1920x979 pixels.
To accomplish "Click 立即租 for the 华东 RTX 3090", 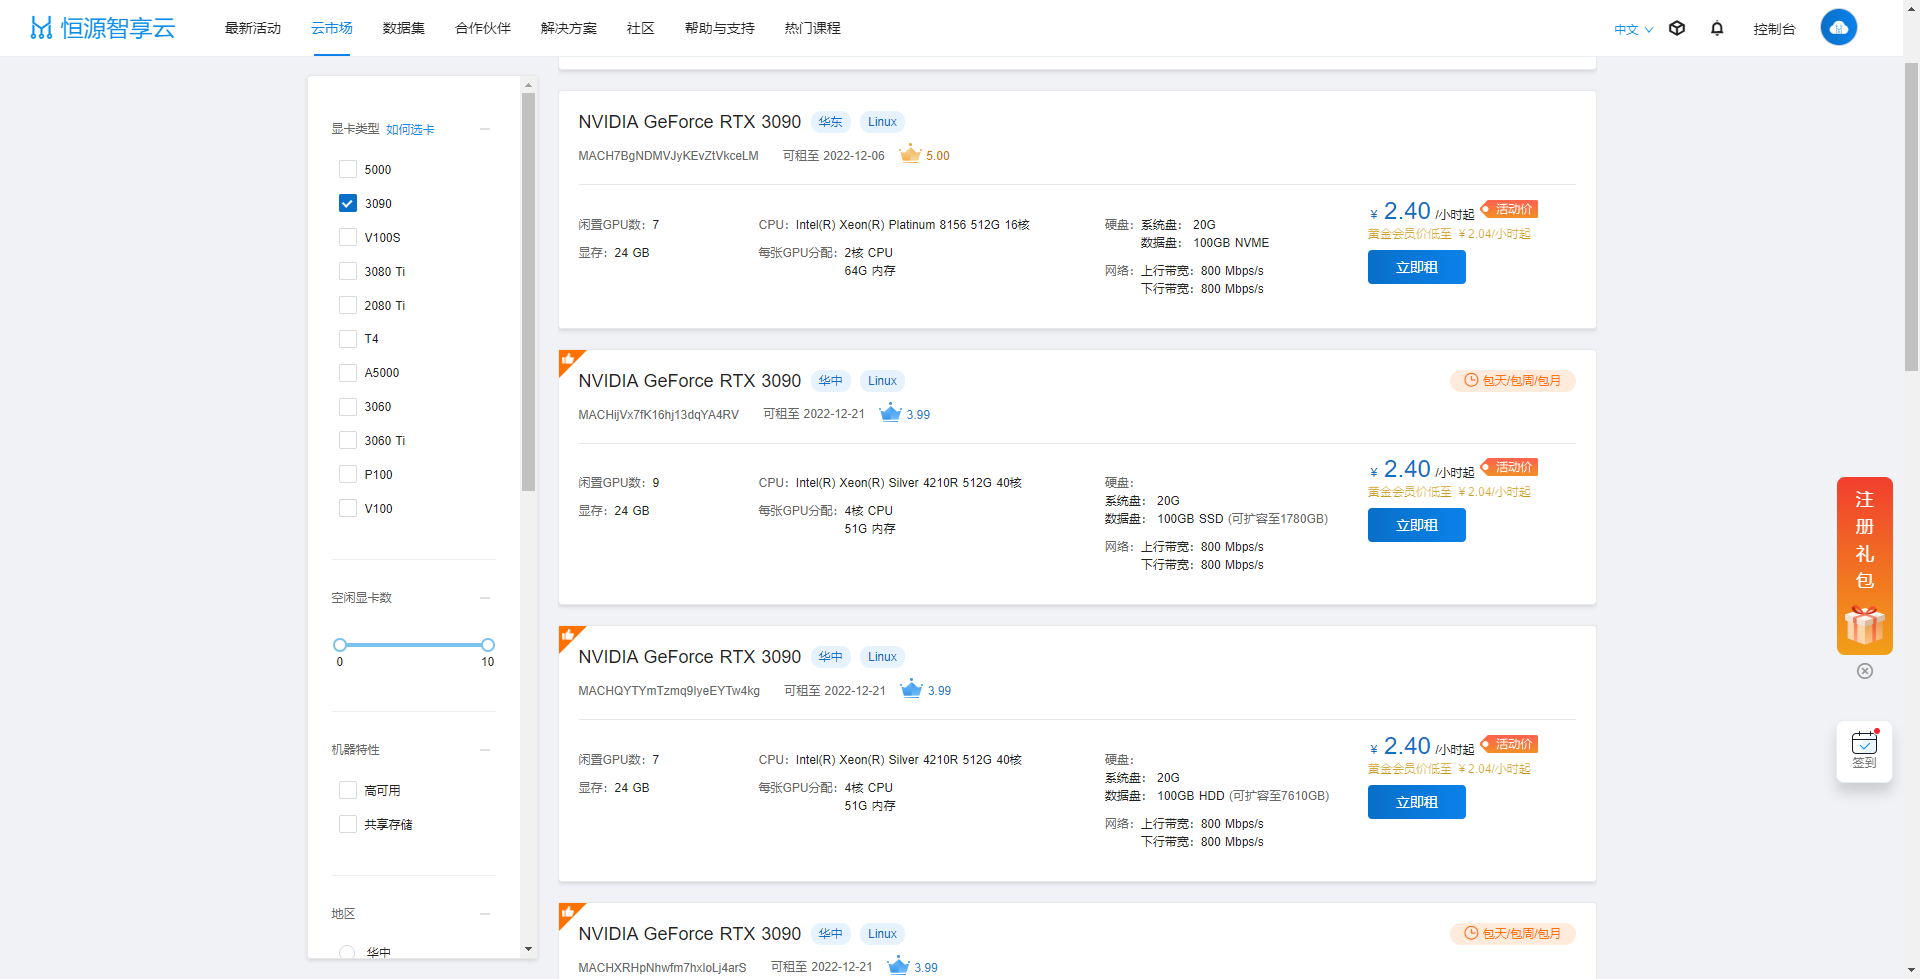I will (x=1416, y=267).
